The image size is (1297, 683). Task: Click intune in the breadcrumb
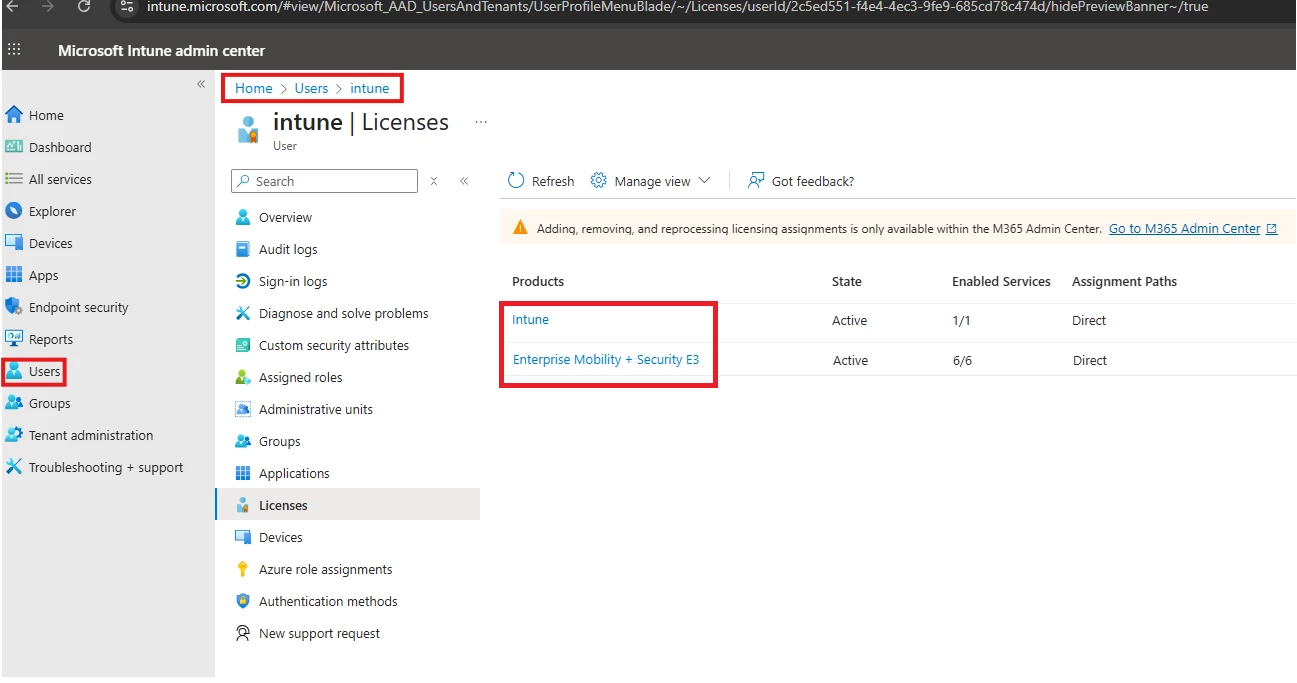pyautogui.click(x=370, y=88)
